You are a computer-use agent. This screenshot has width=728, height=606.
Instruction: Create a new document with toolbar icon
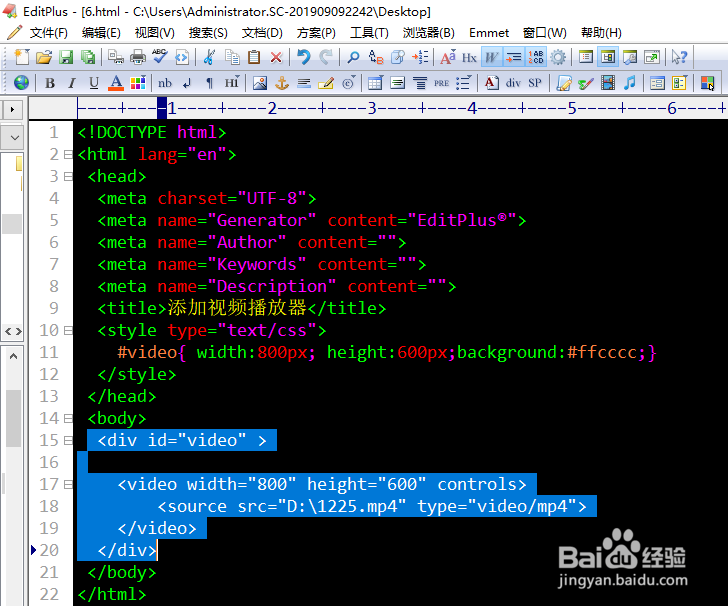pyautogui.click(x=21, y=57)
